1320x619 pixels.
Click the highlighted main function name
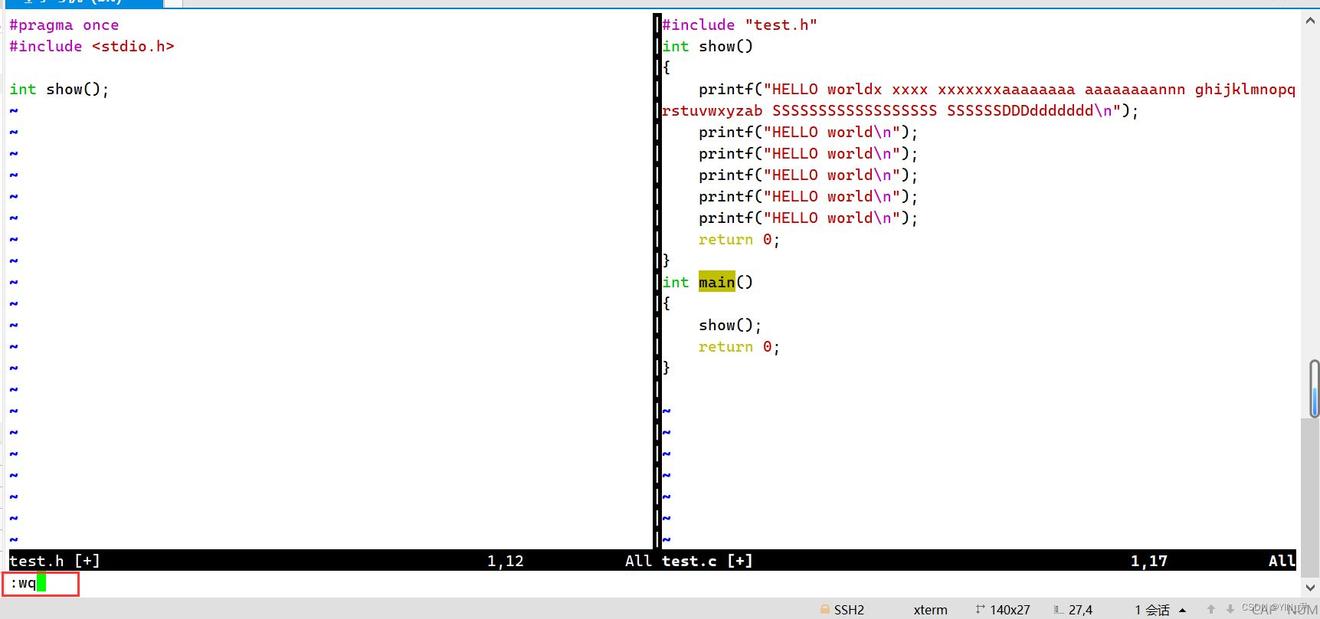click(x=716, y=282)
